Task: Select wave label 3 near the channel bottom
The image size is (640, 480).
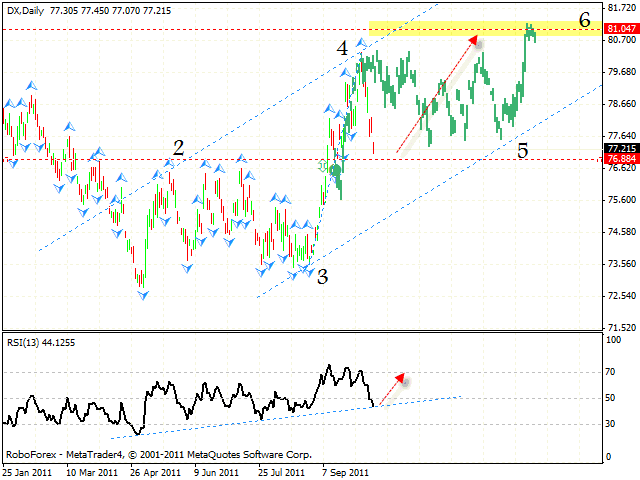Action: tap(322, 277)
